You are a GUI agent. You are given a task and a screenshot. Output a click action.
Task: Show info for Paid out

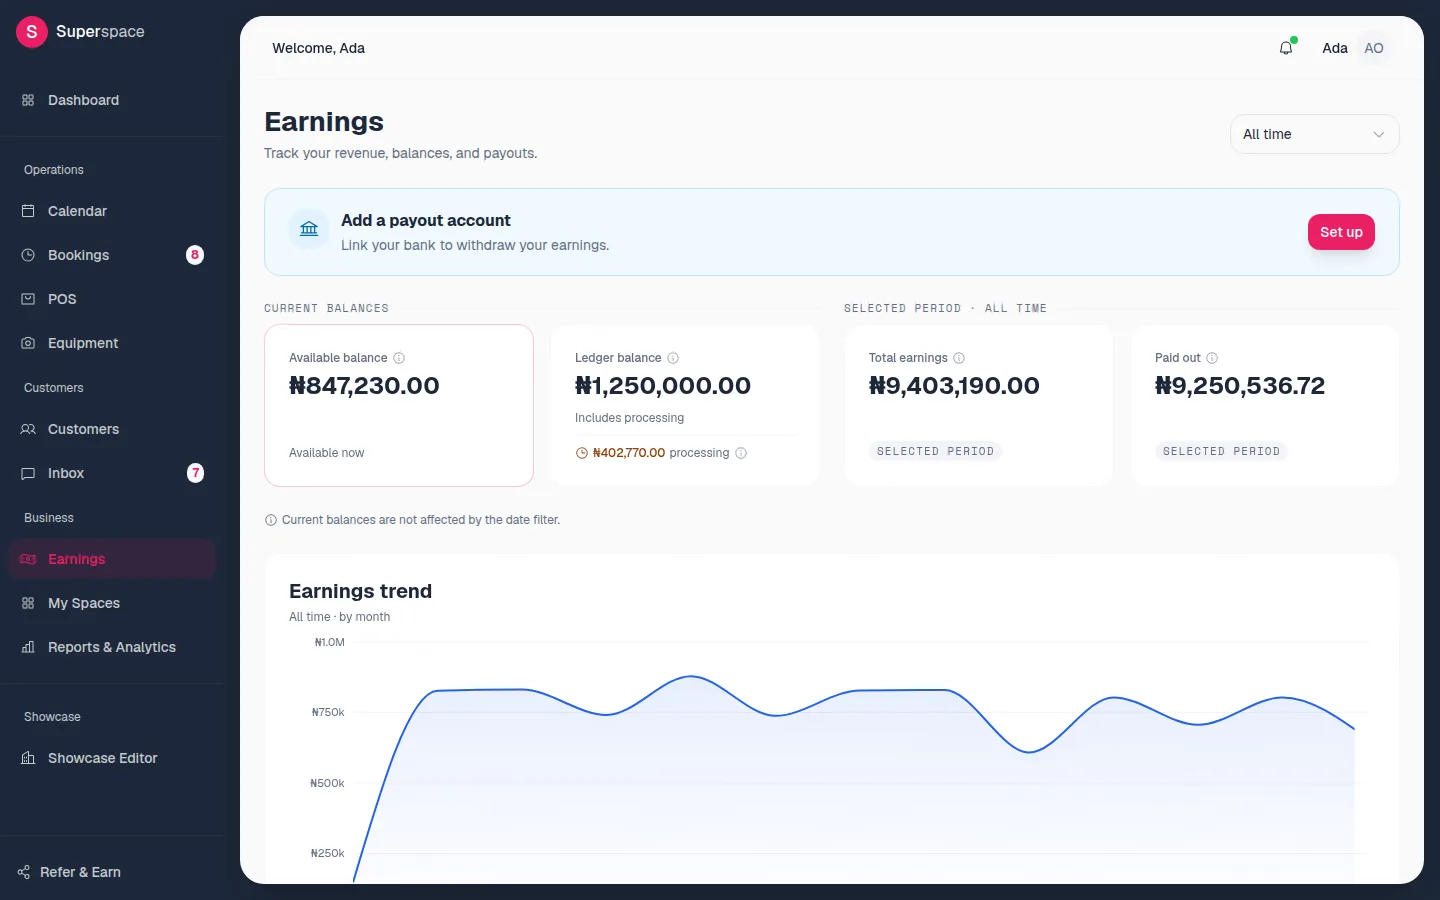tap(1212, 358)
